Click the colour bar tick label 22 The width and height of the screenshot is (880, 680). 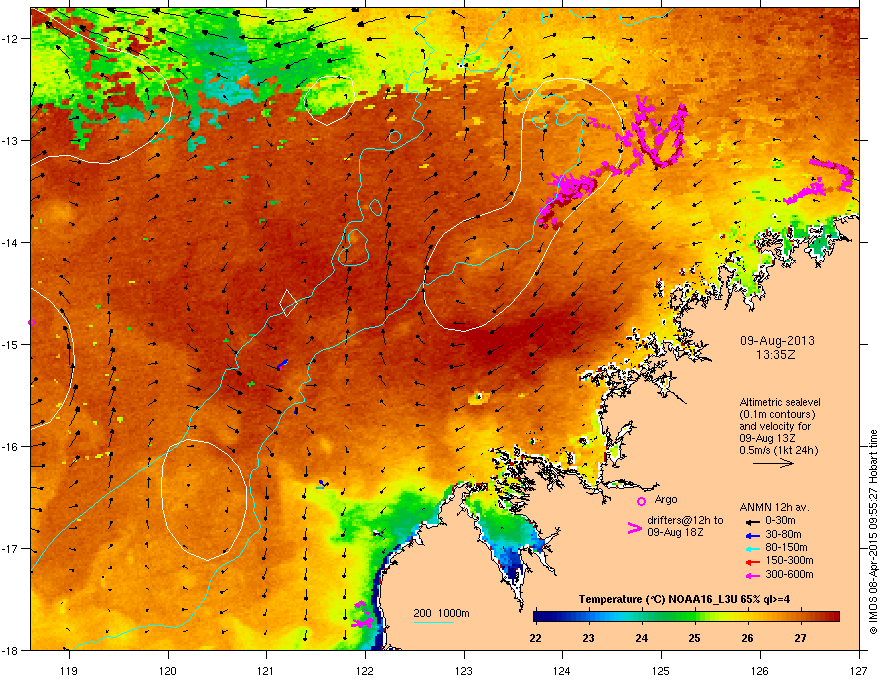coord(535,638)
